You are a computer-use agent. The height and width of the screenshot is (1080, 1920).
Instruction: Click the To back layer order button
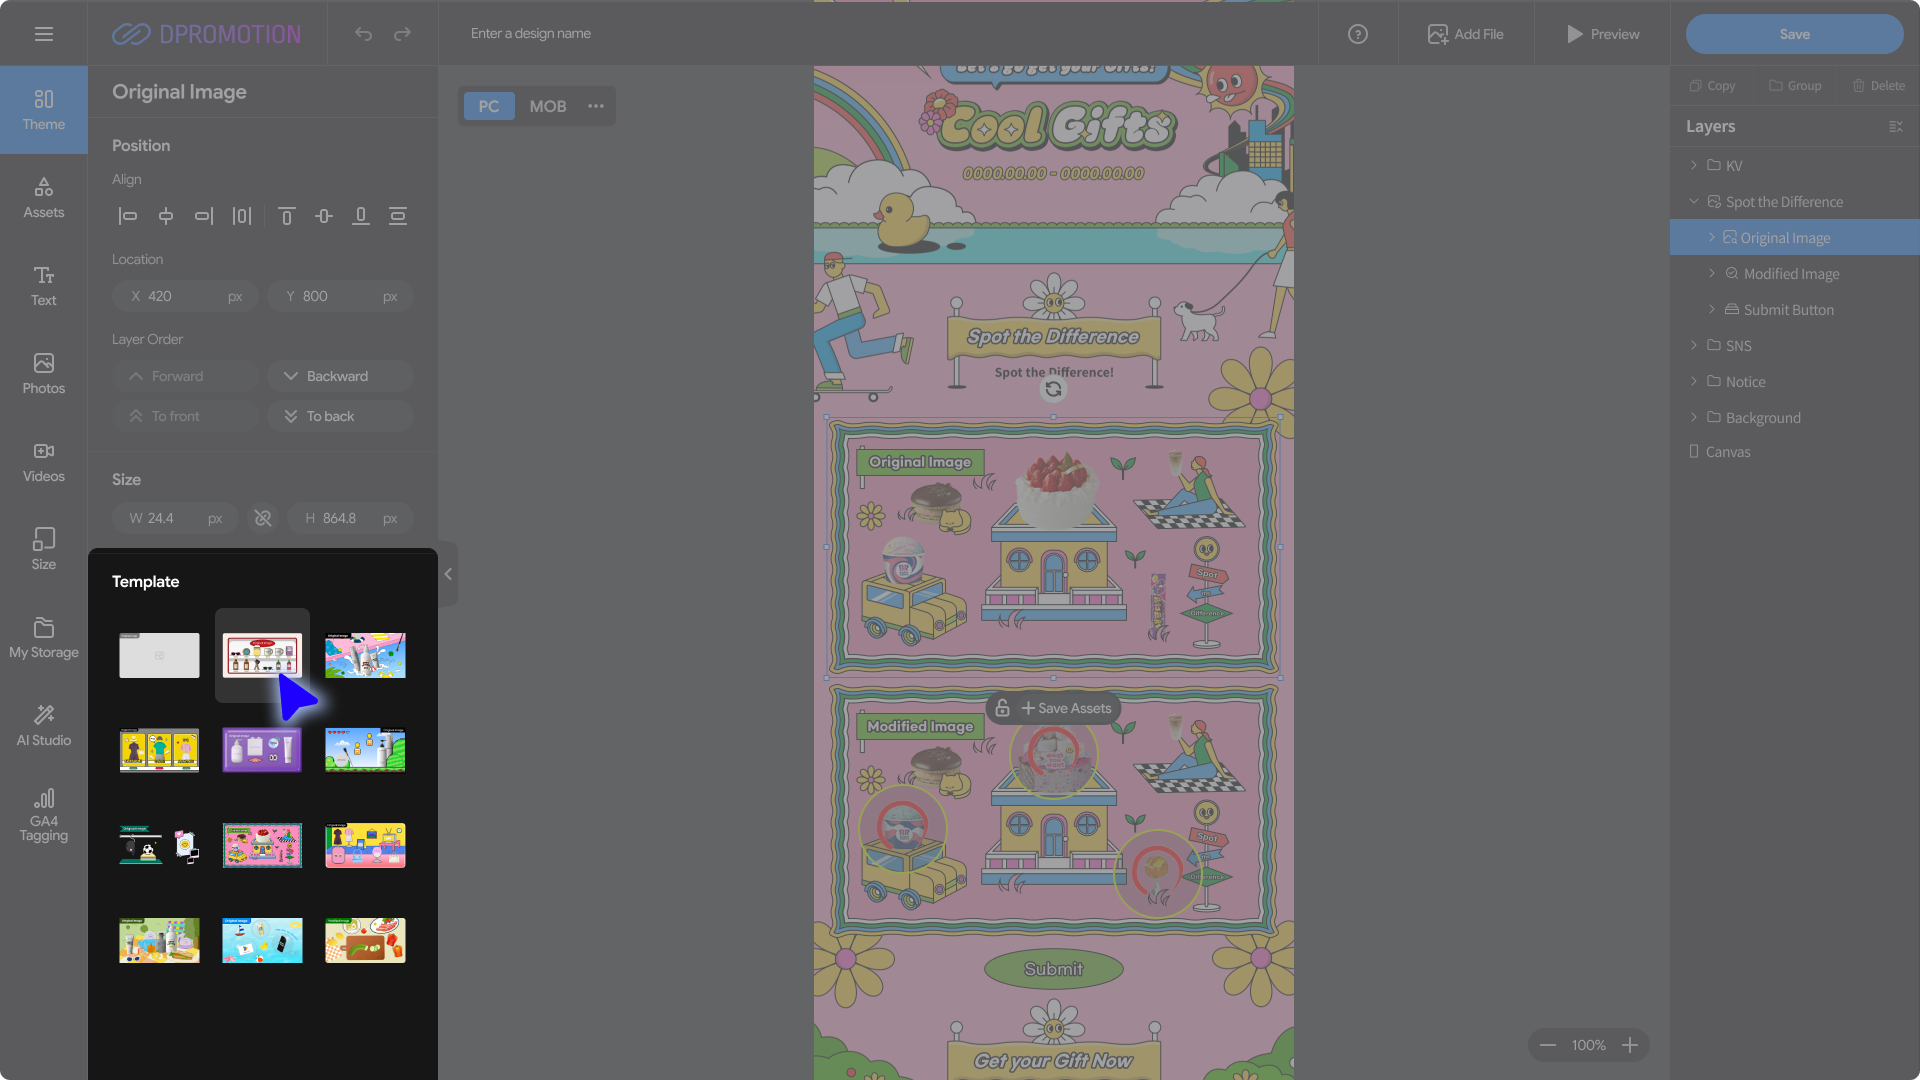[x=340, y=416]
